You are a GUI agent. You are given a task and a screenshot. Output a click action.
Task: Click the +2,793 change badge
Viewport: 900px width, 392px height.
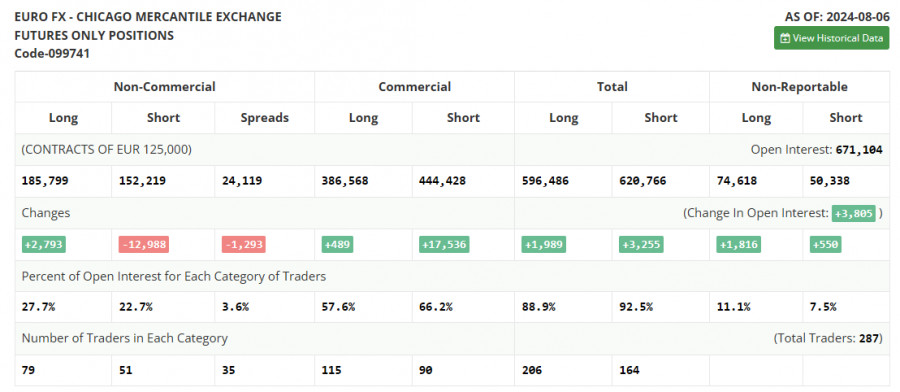(x=44, y=244)
